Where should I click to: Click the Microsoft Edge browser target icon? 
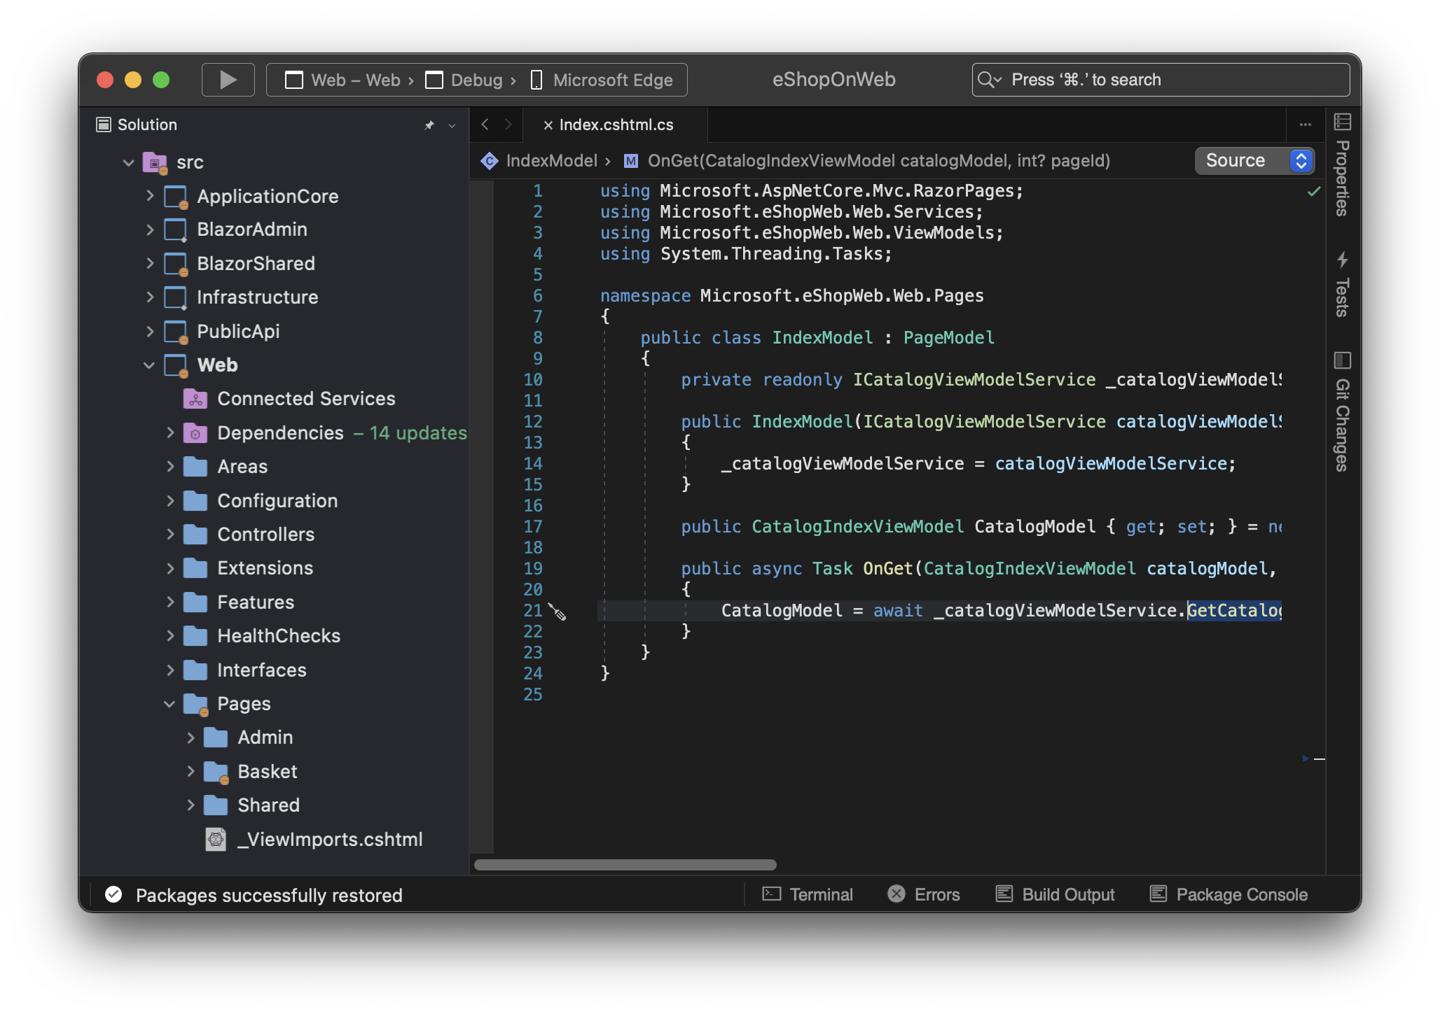[535, 80]
